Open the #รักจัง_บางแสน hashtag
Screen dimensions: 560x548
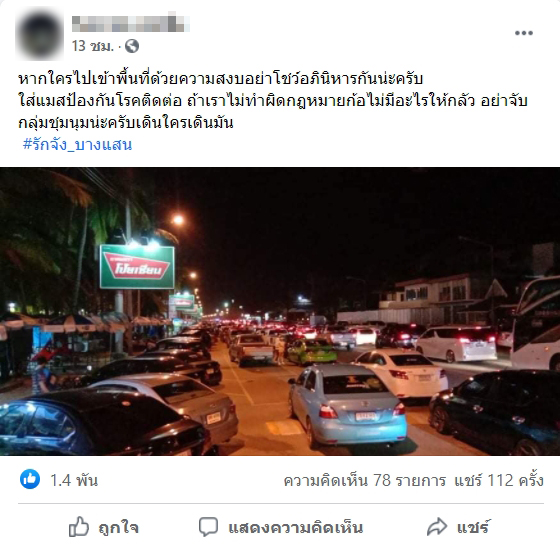78,145
